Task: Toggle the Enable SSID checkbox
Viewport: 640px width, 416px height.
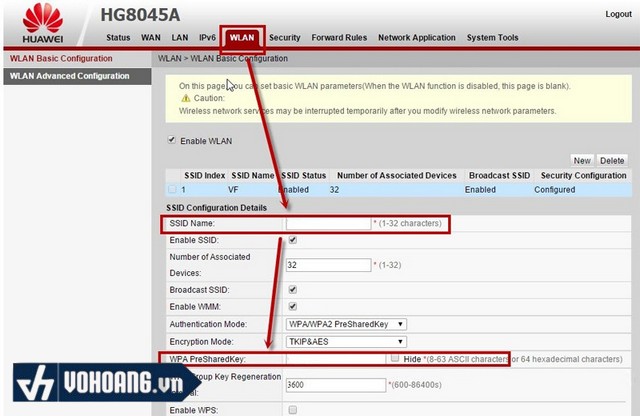Action: pyautogui.click(x=292, y=240)
